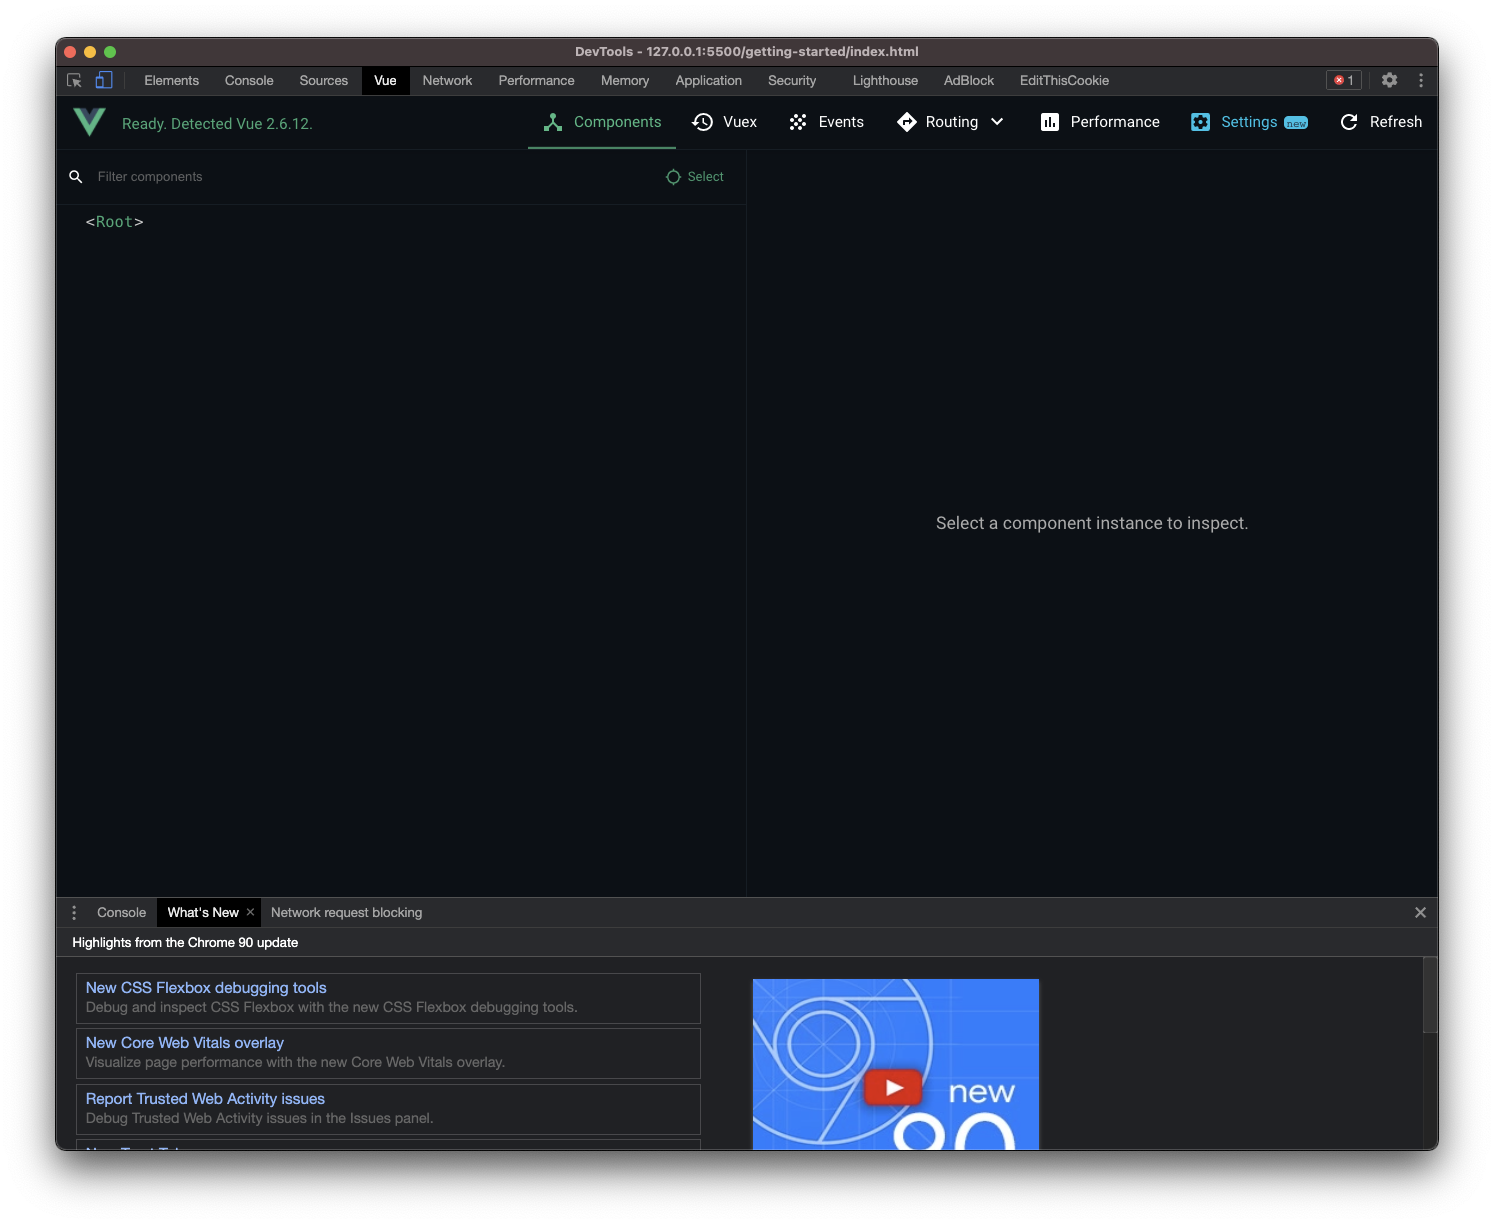Image resolution: width=1494 pixels, height=1224 pixels.
Task: Click the What's New panel scrollbar
Action: (1430, 995)
